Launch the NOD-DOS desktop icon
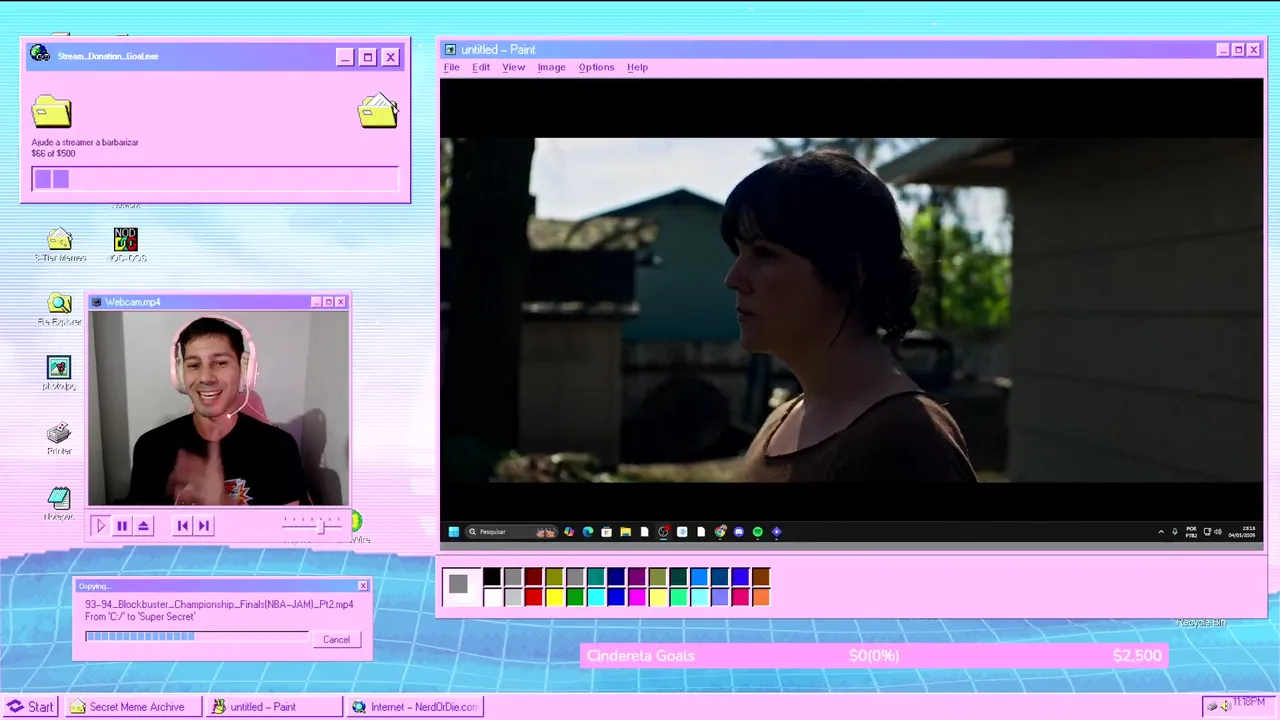Image resolution: width=1280 pixels, height=720 pixels. pos(125,245)
